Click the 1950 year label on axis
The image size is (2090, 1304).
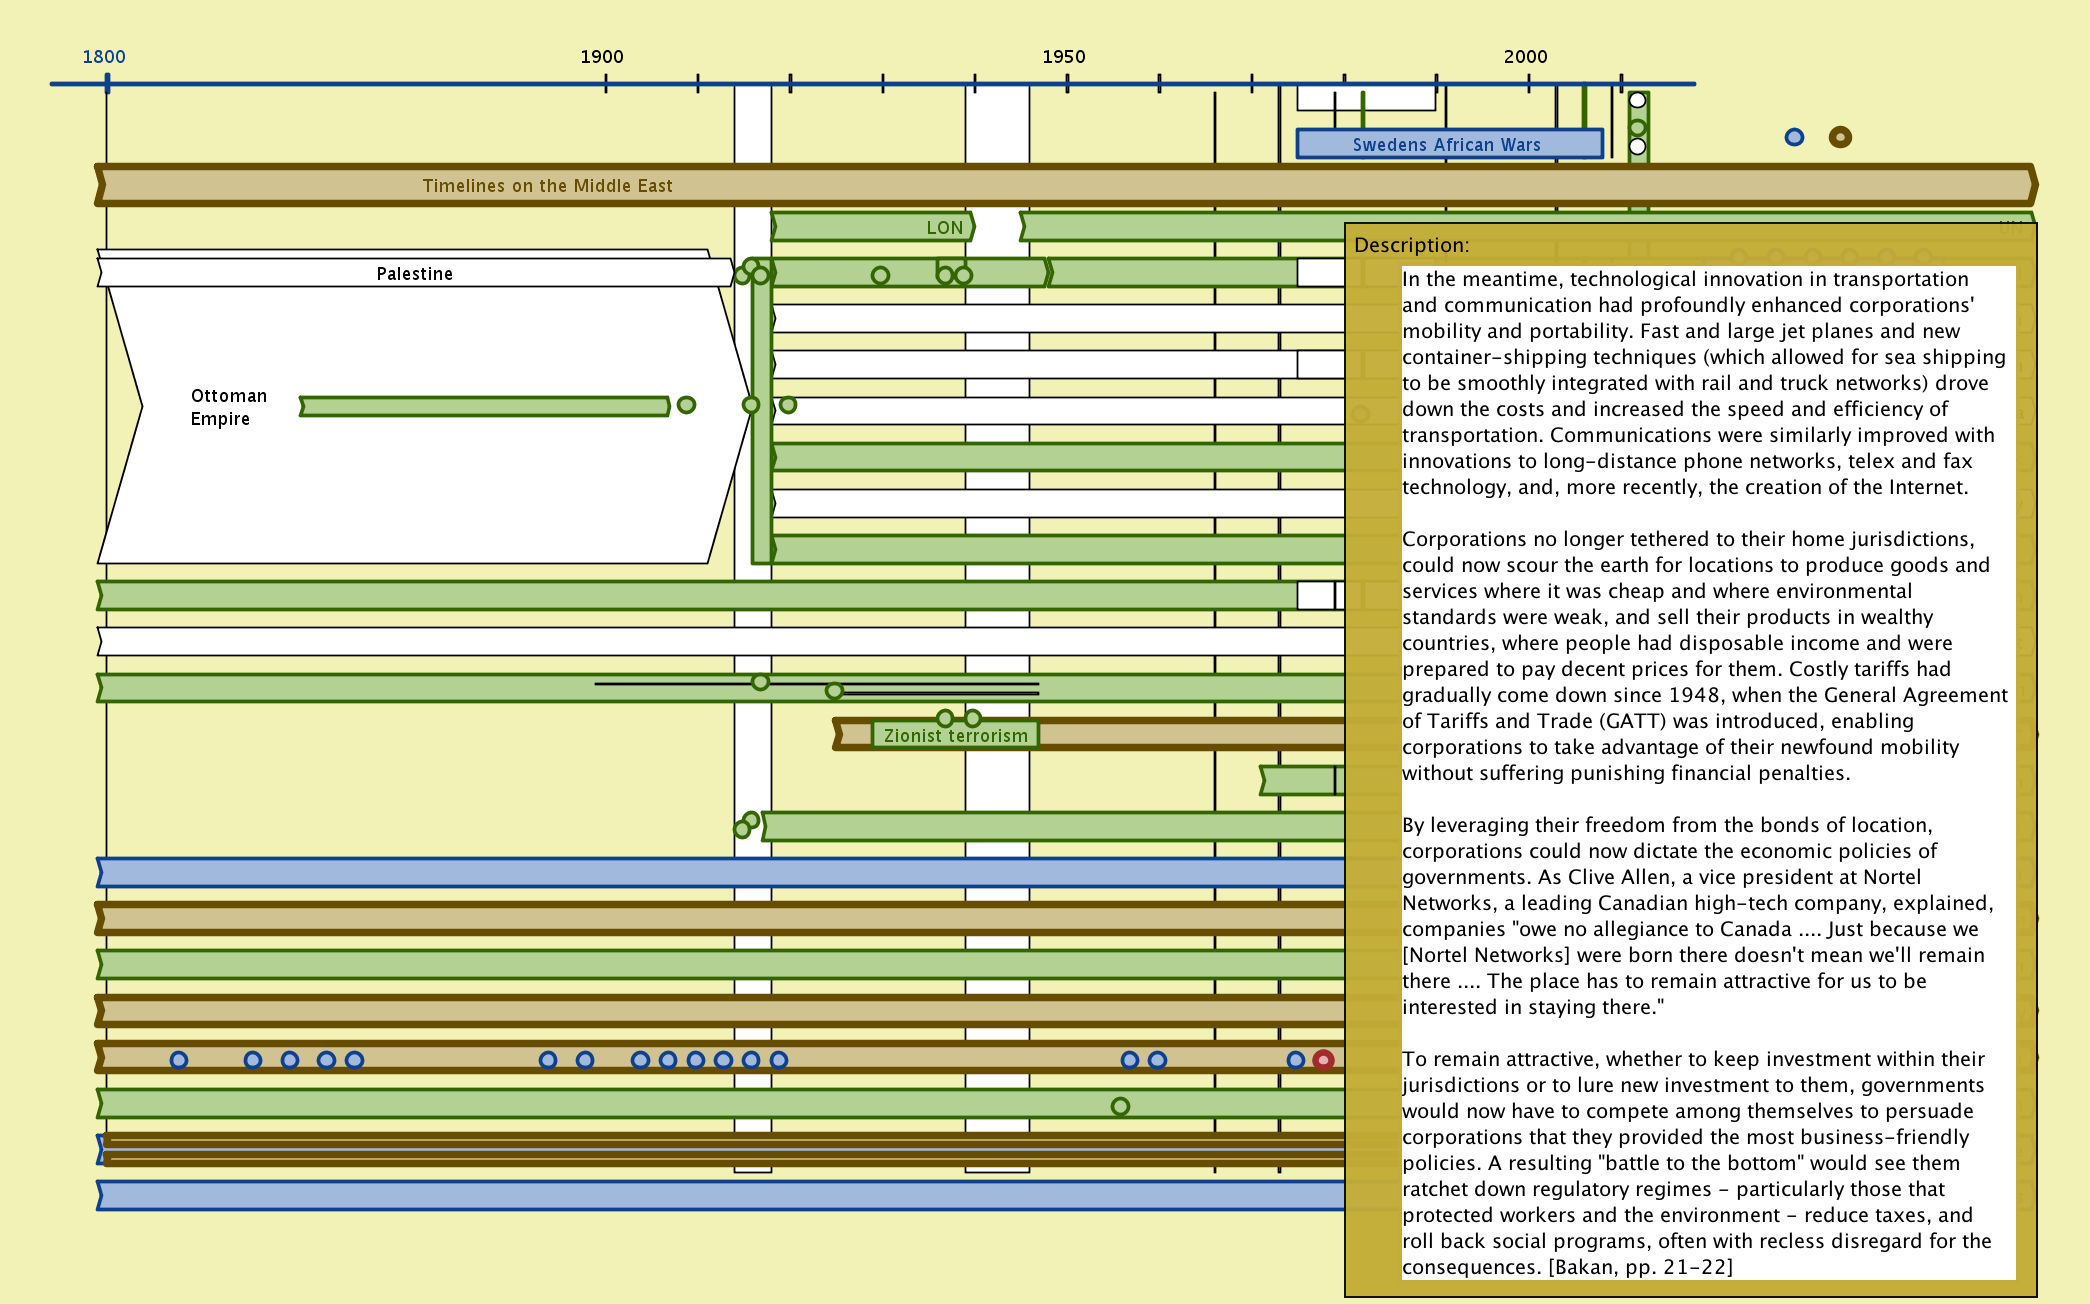point(1063,57)
